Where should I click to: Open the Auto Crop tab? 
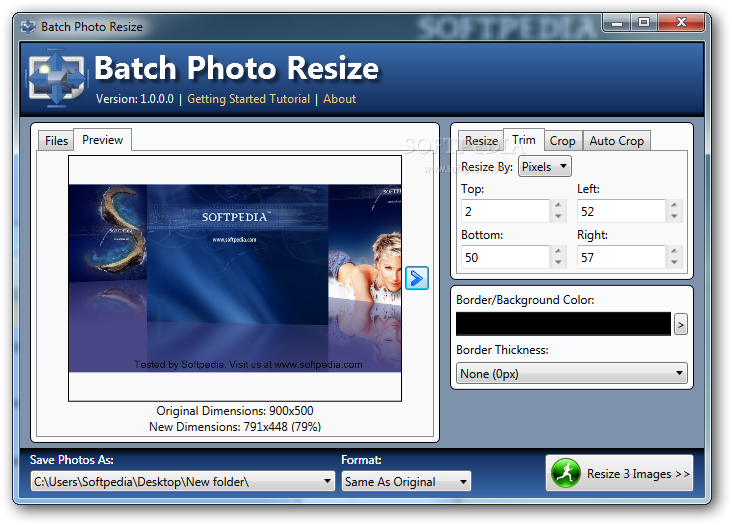pyautogui.click(x=616, y=140)
